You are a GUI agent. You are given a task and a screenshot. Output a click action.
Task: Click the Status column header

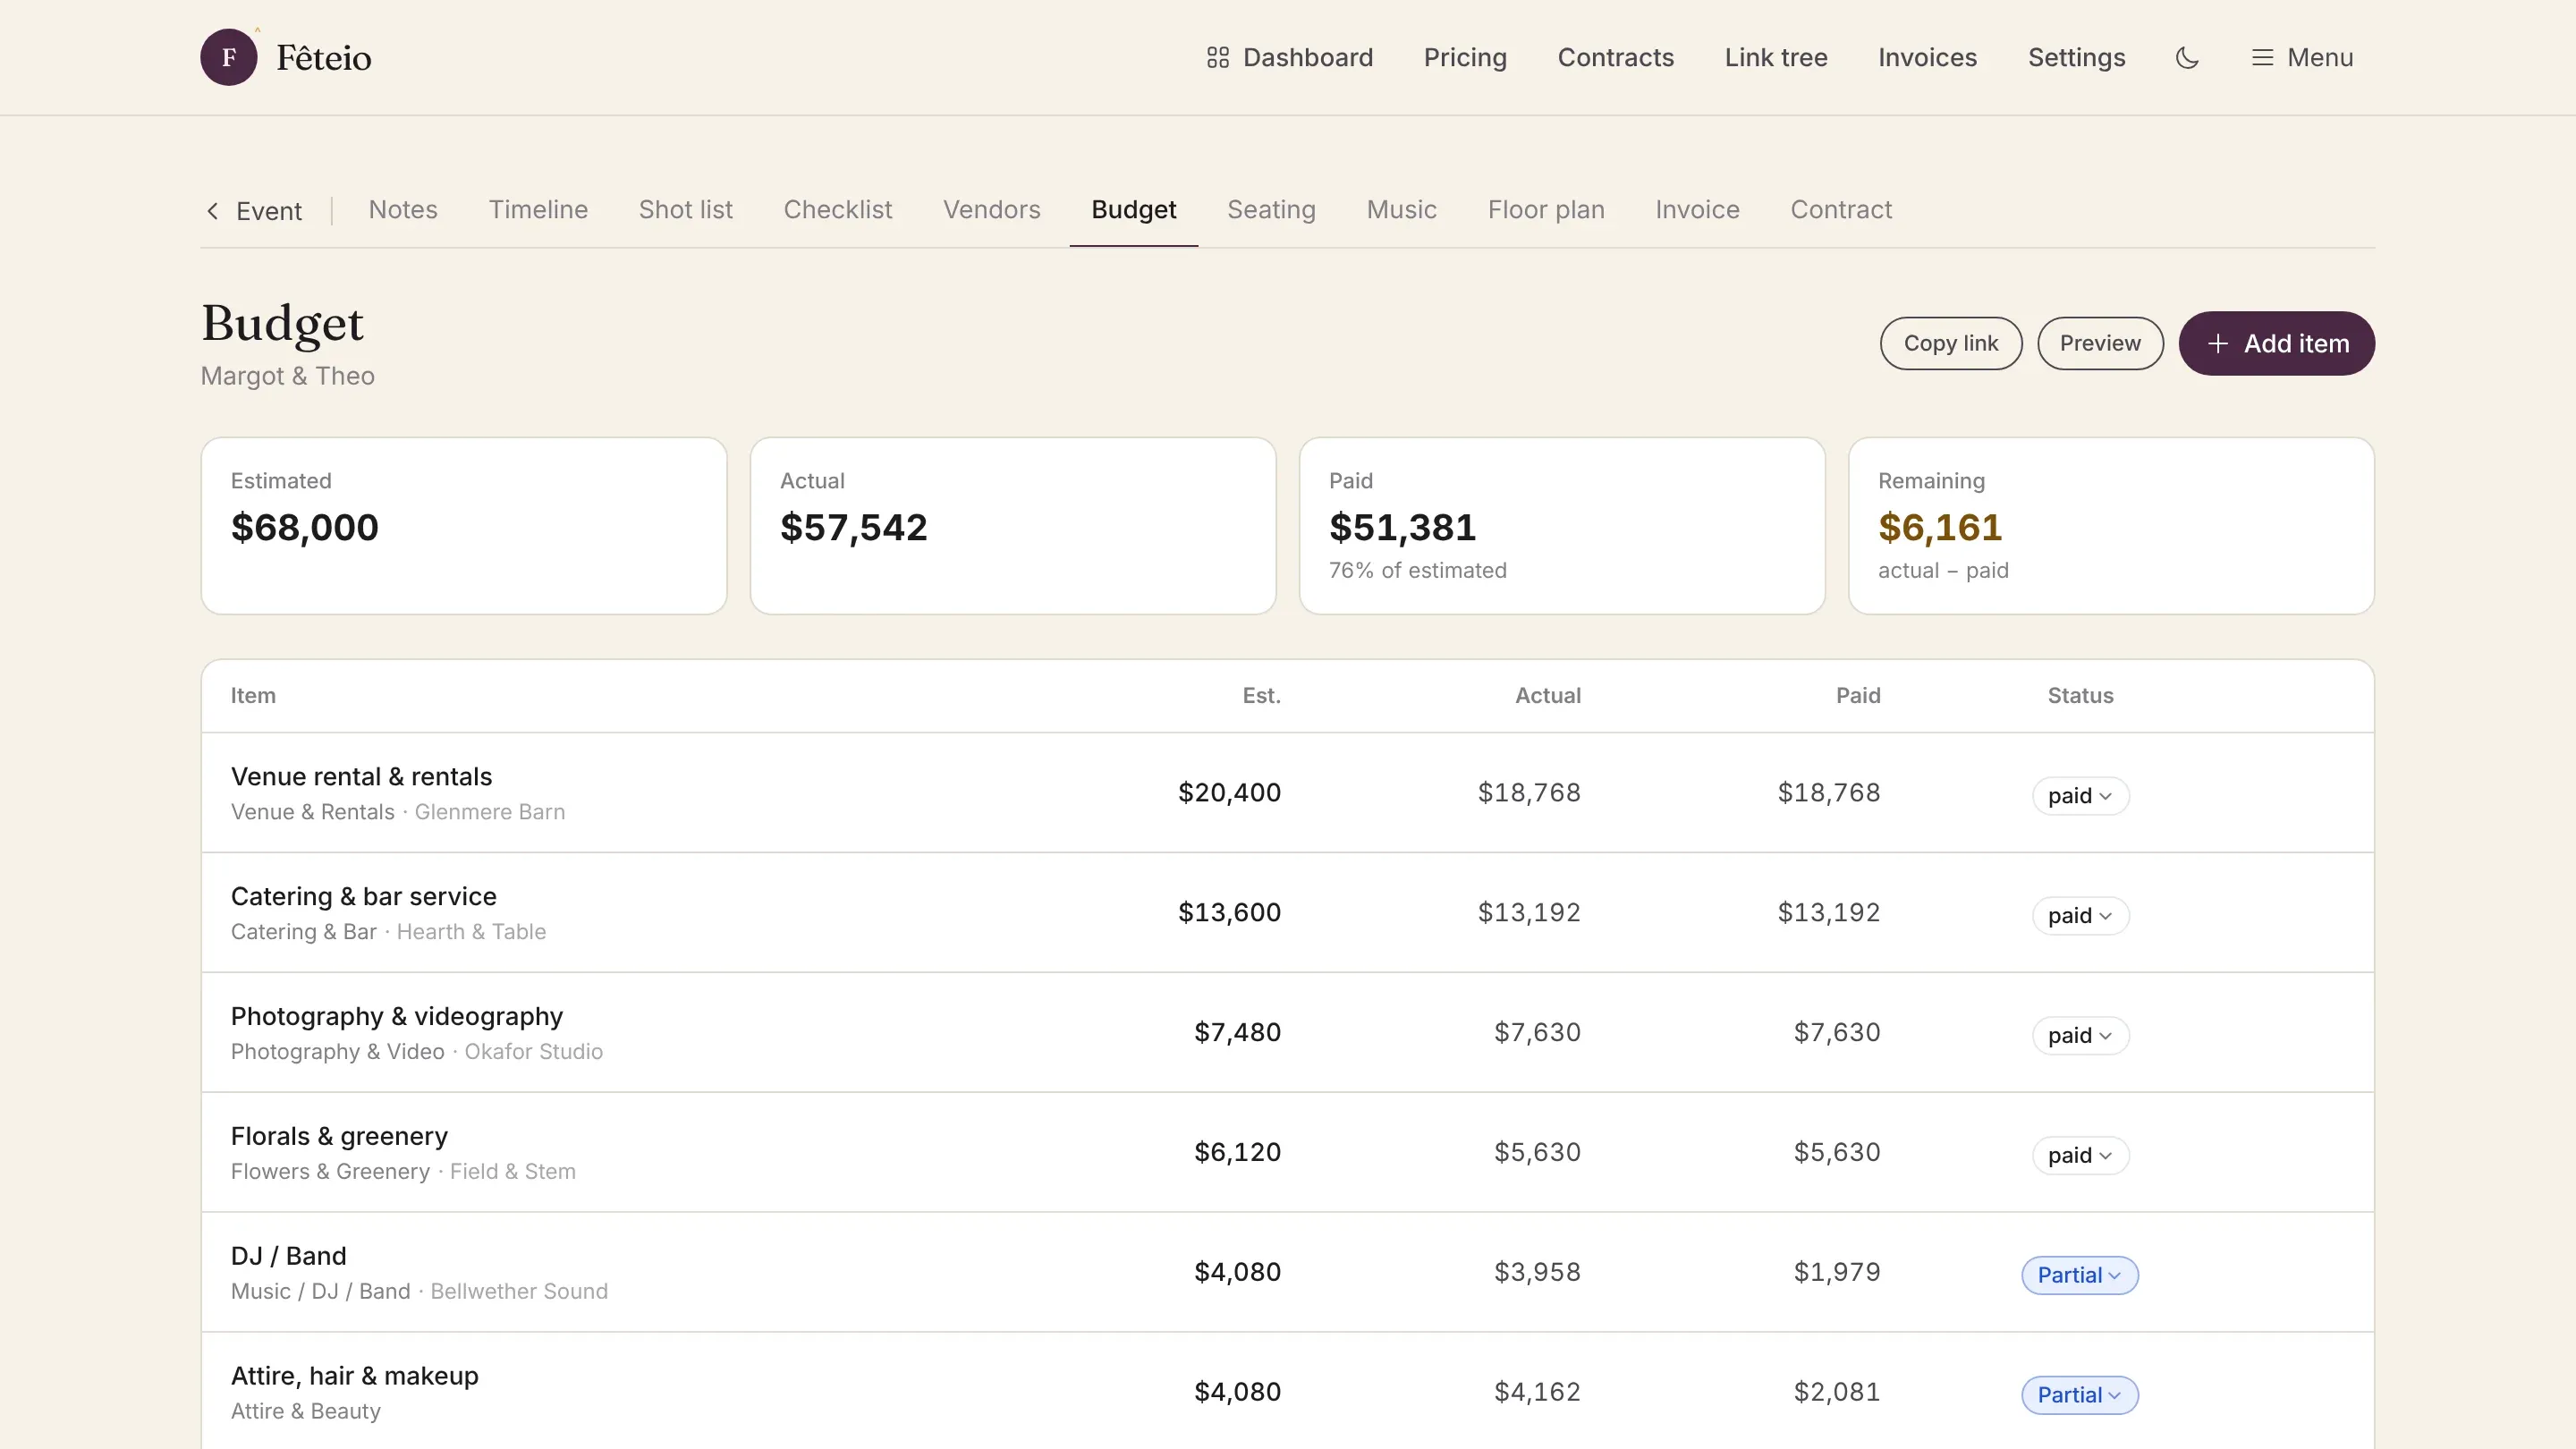click(x=2080, y=696)
